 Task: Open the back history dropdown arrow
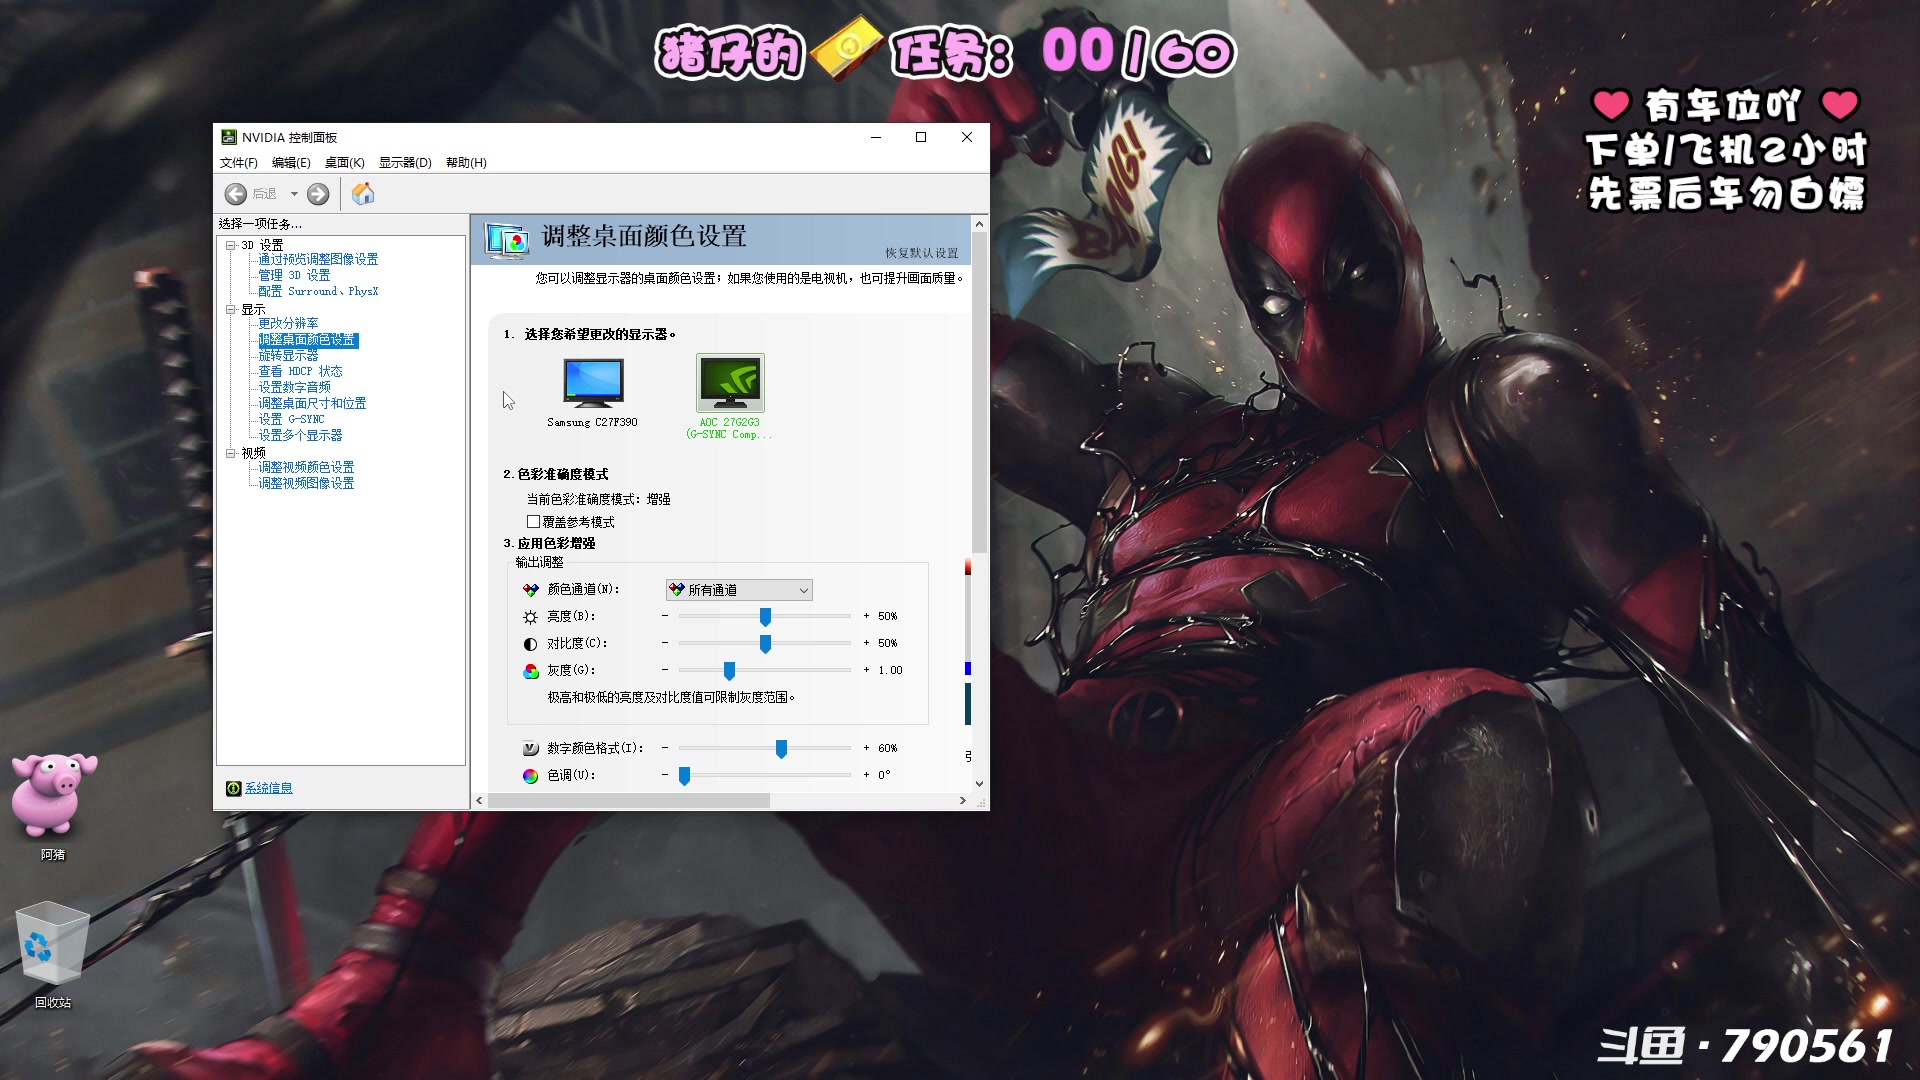[294, 194]
